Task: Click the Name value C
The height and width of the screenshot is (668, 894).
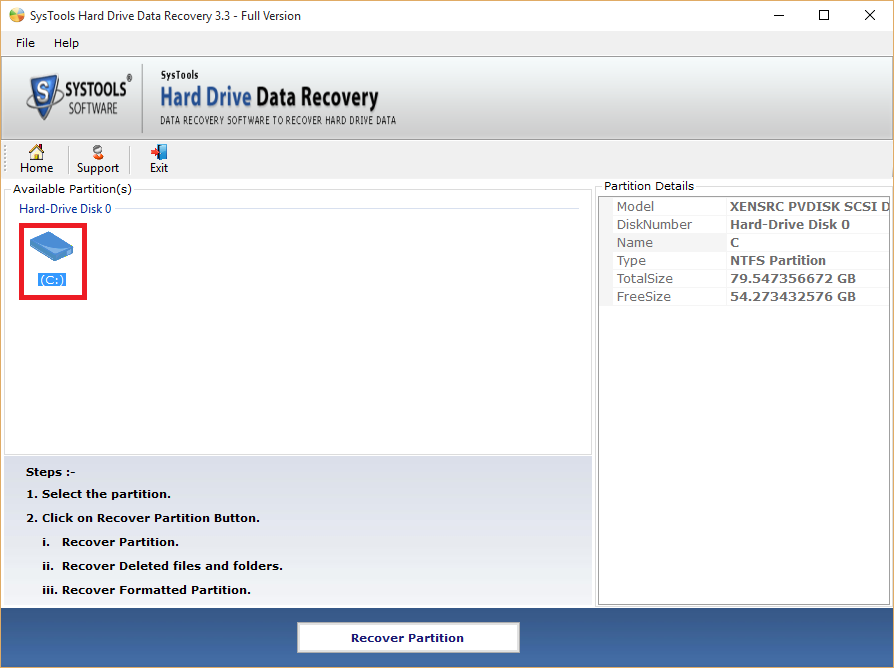Action: click(x=734, y=242)
